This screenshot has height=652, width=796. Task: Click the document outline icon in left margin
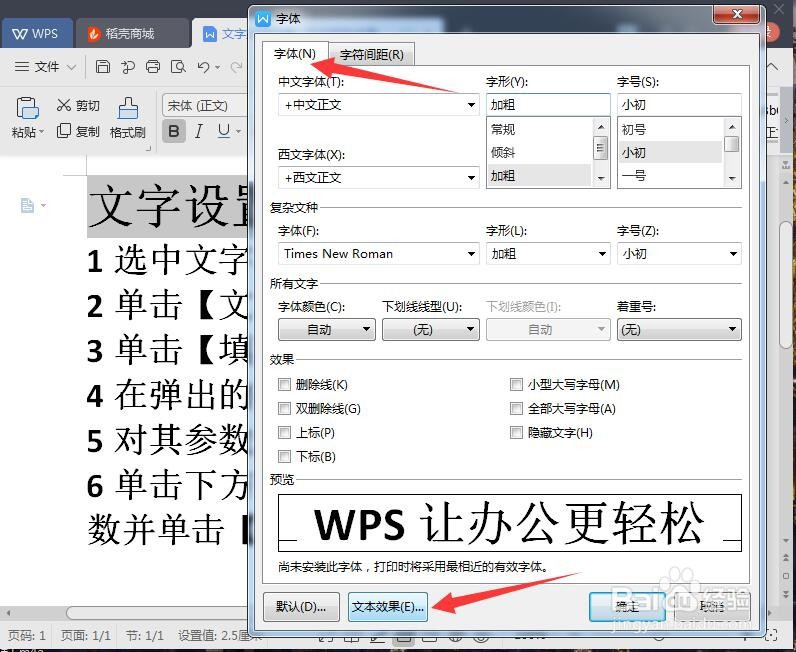27,205
